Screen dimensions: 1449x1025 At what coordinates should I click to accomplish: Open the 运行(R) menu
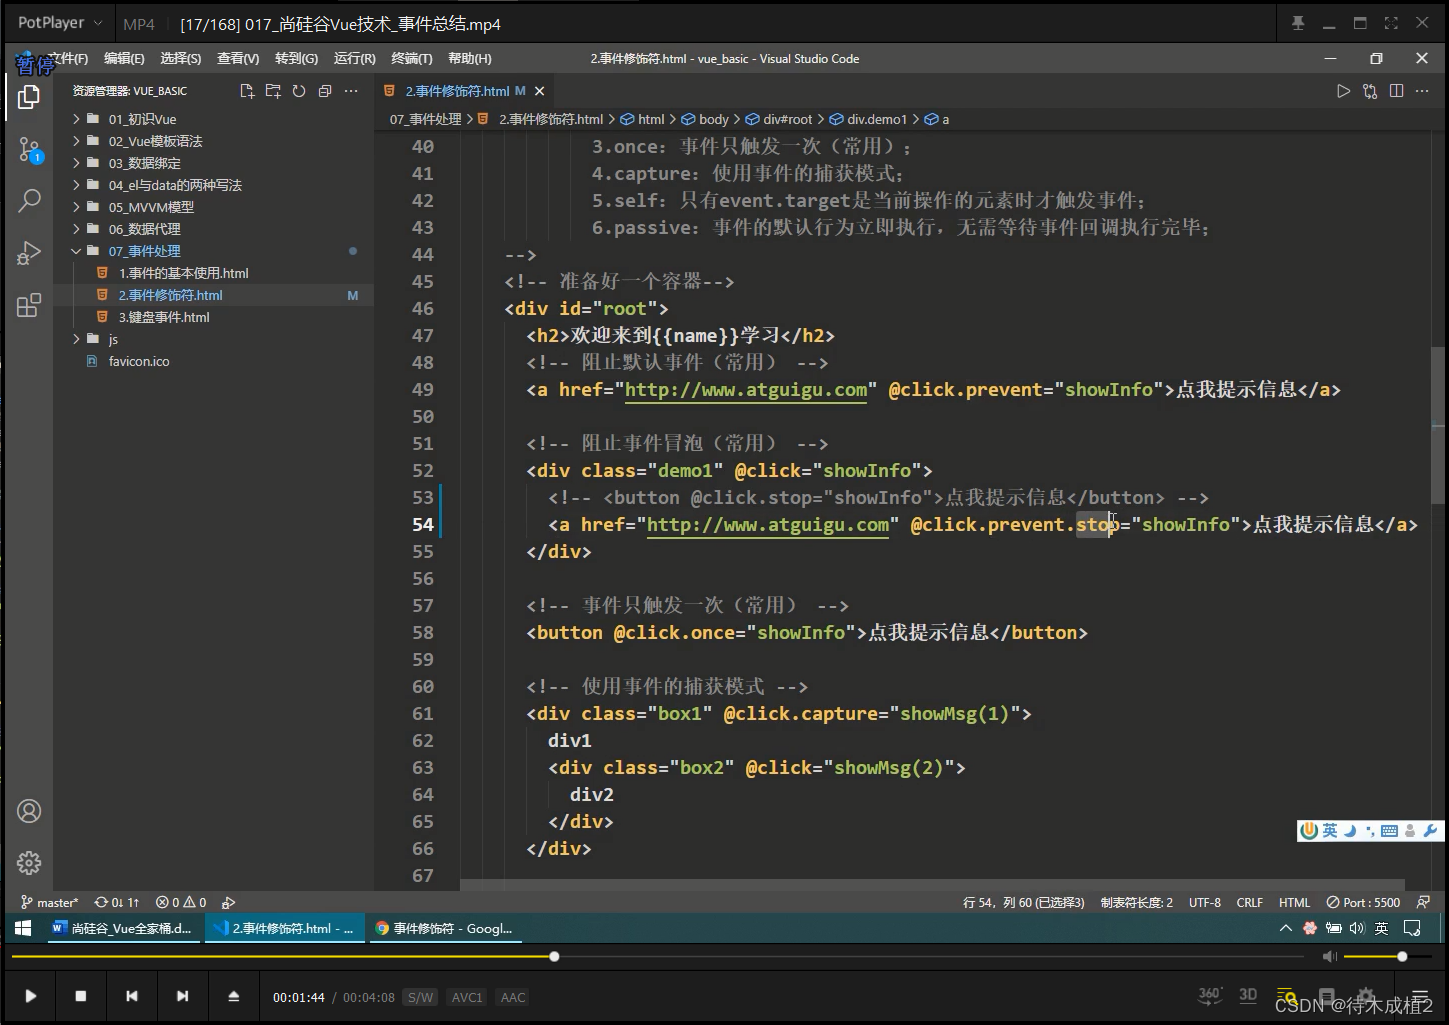[x=354, y=58]
